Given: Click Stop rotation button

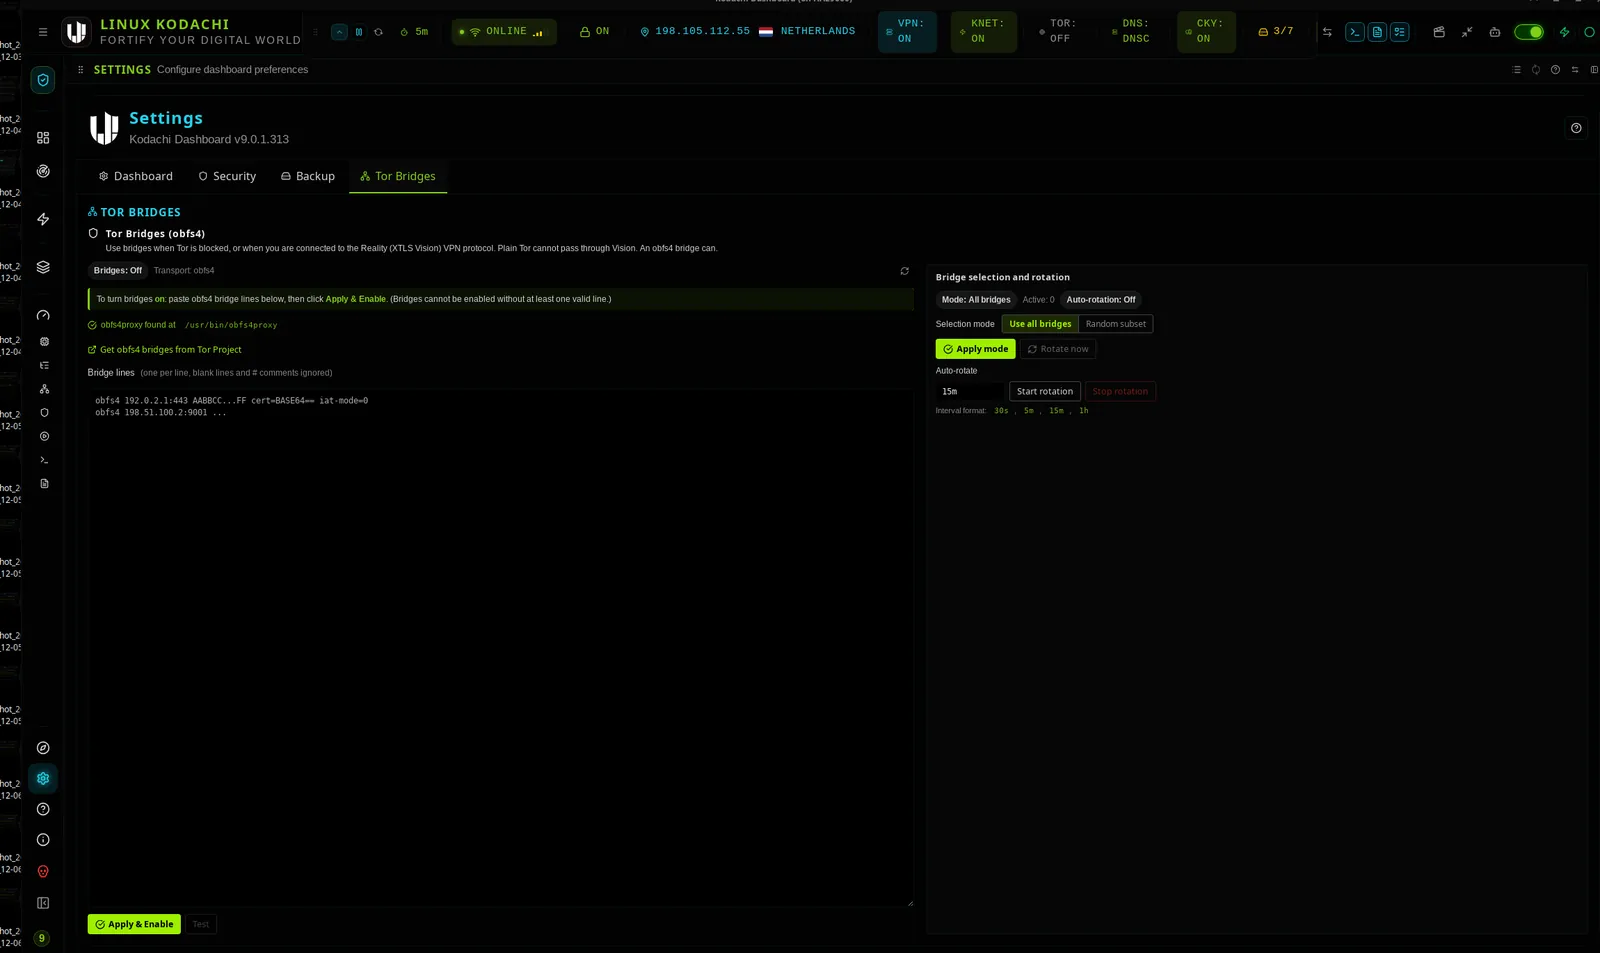Looking at the screenshot, I should pos(1120,392).
